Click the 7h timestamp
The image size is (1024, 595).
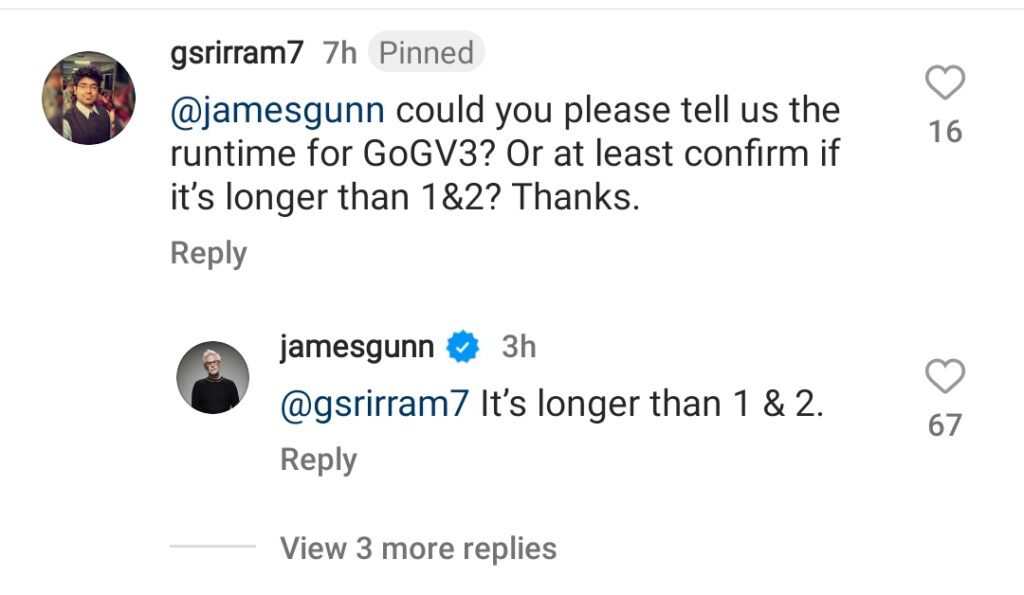340,52
